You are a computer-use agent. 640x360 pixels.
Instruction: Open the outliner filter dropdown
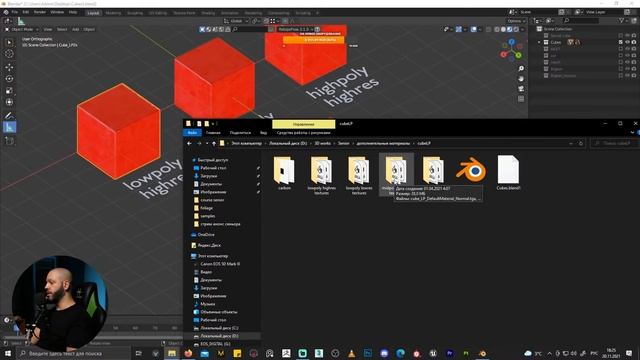(x=623, y=20)
